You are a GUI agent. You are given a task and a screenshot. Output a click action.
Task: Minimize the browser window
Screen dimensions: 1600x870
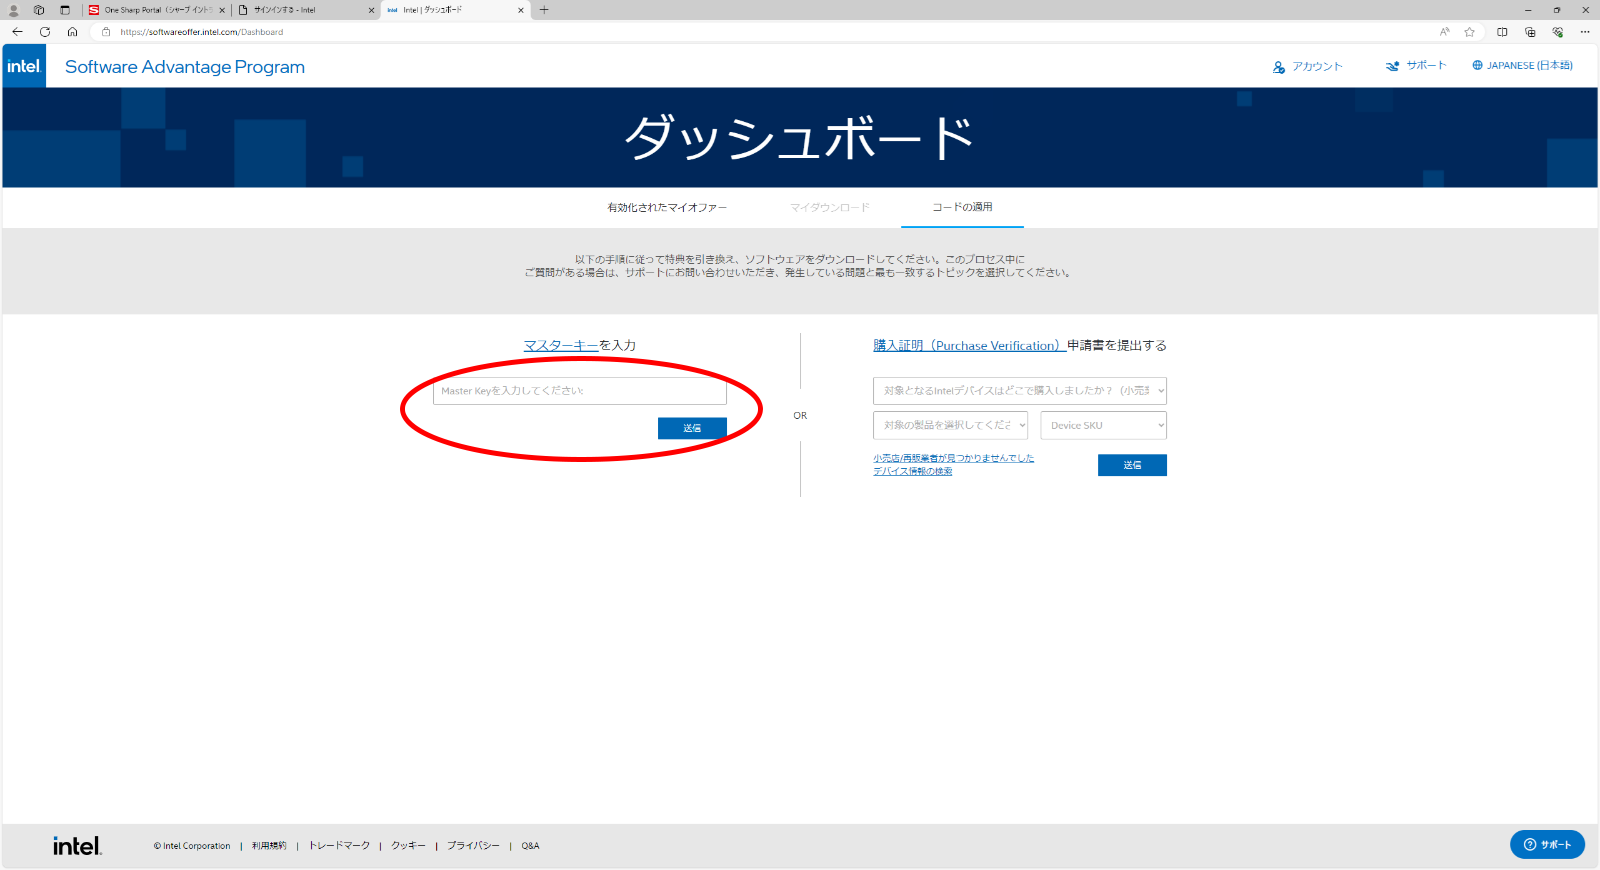pyautogui.click(x=1528, y=10)
